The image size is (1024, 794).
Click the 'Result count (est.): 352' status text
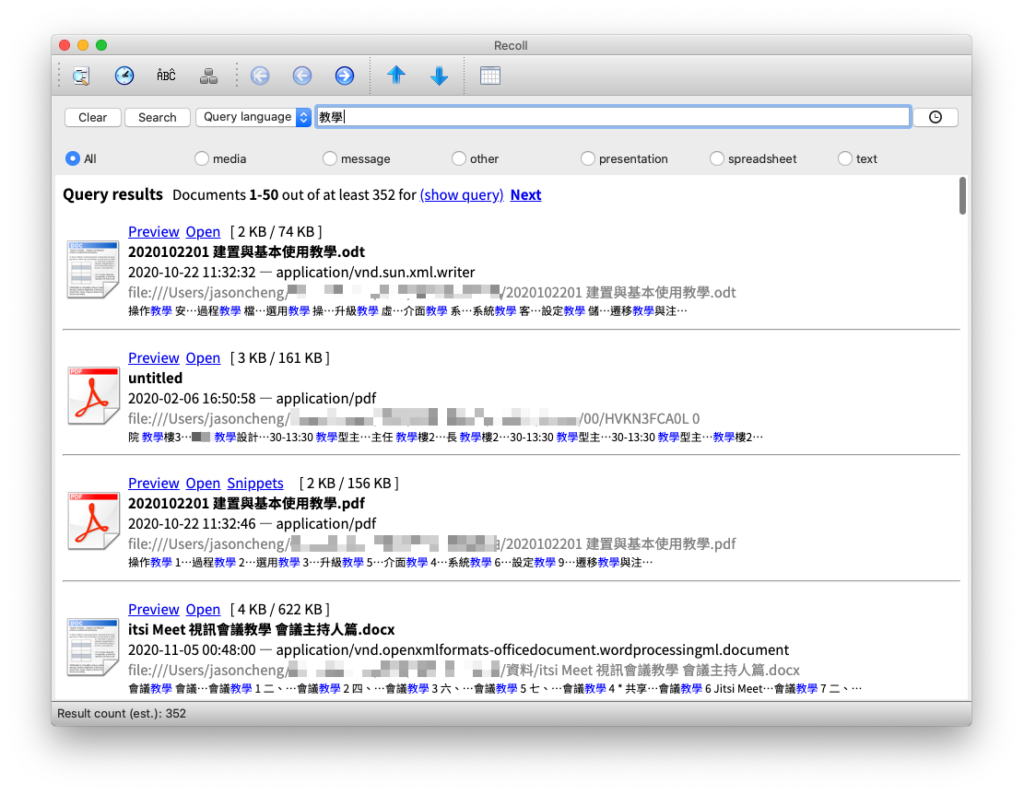coord(122,714)
